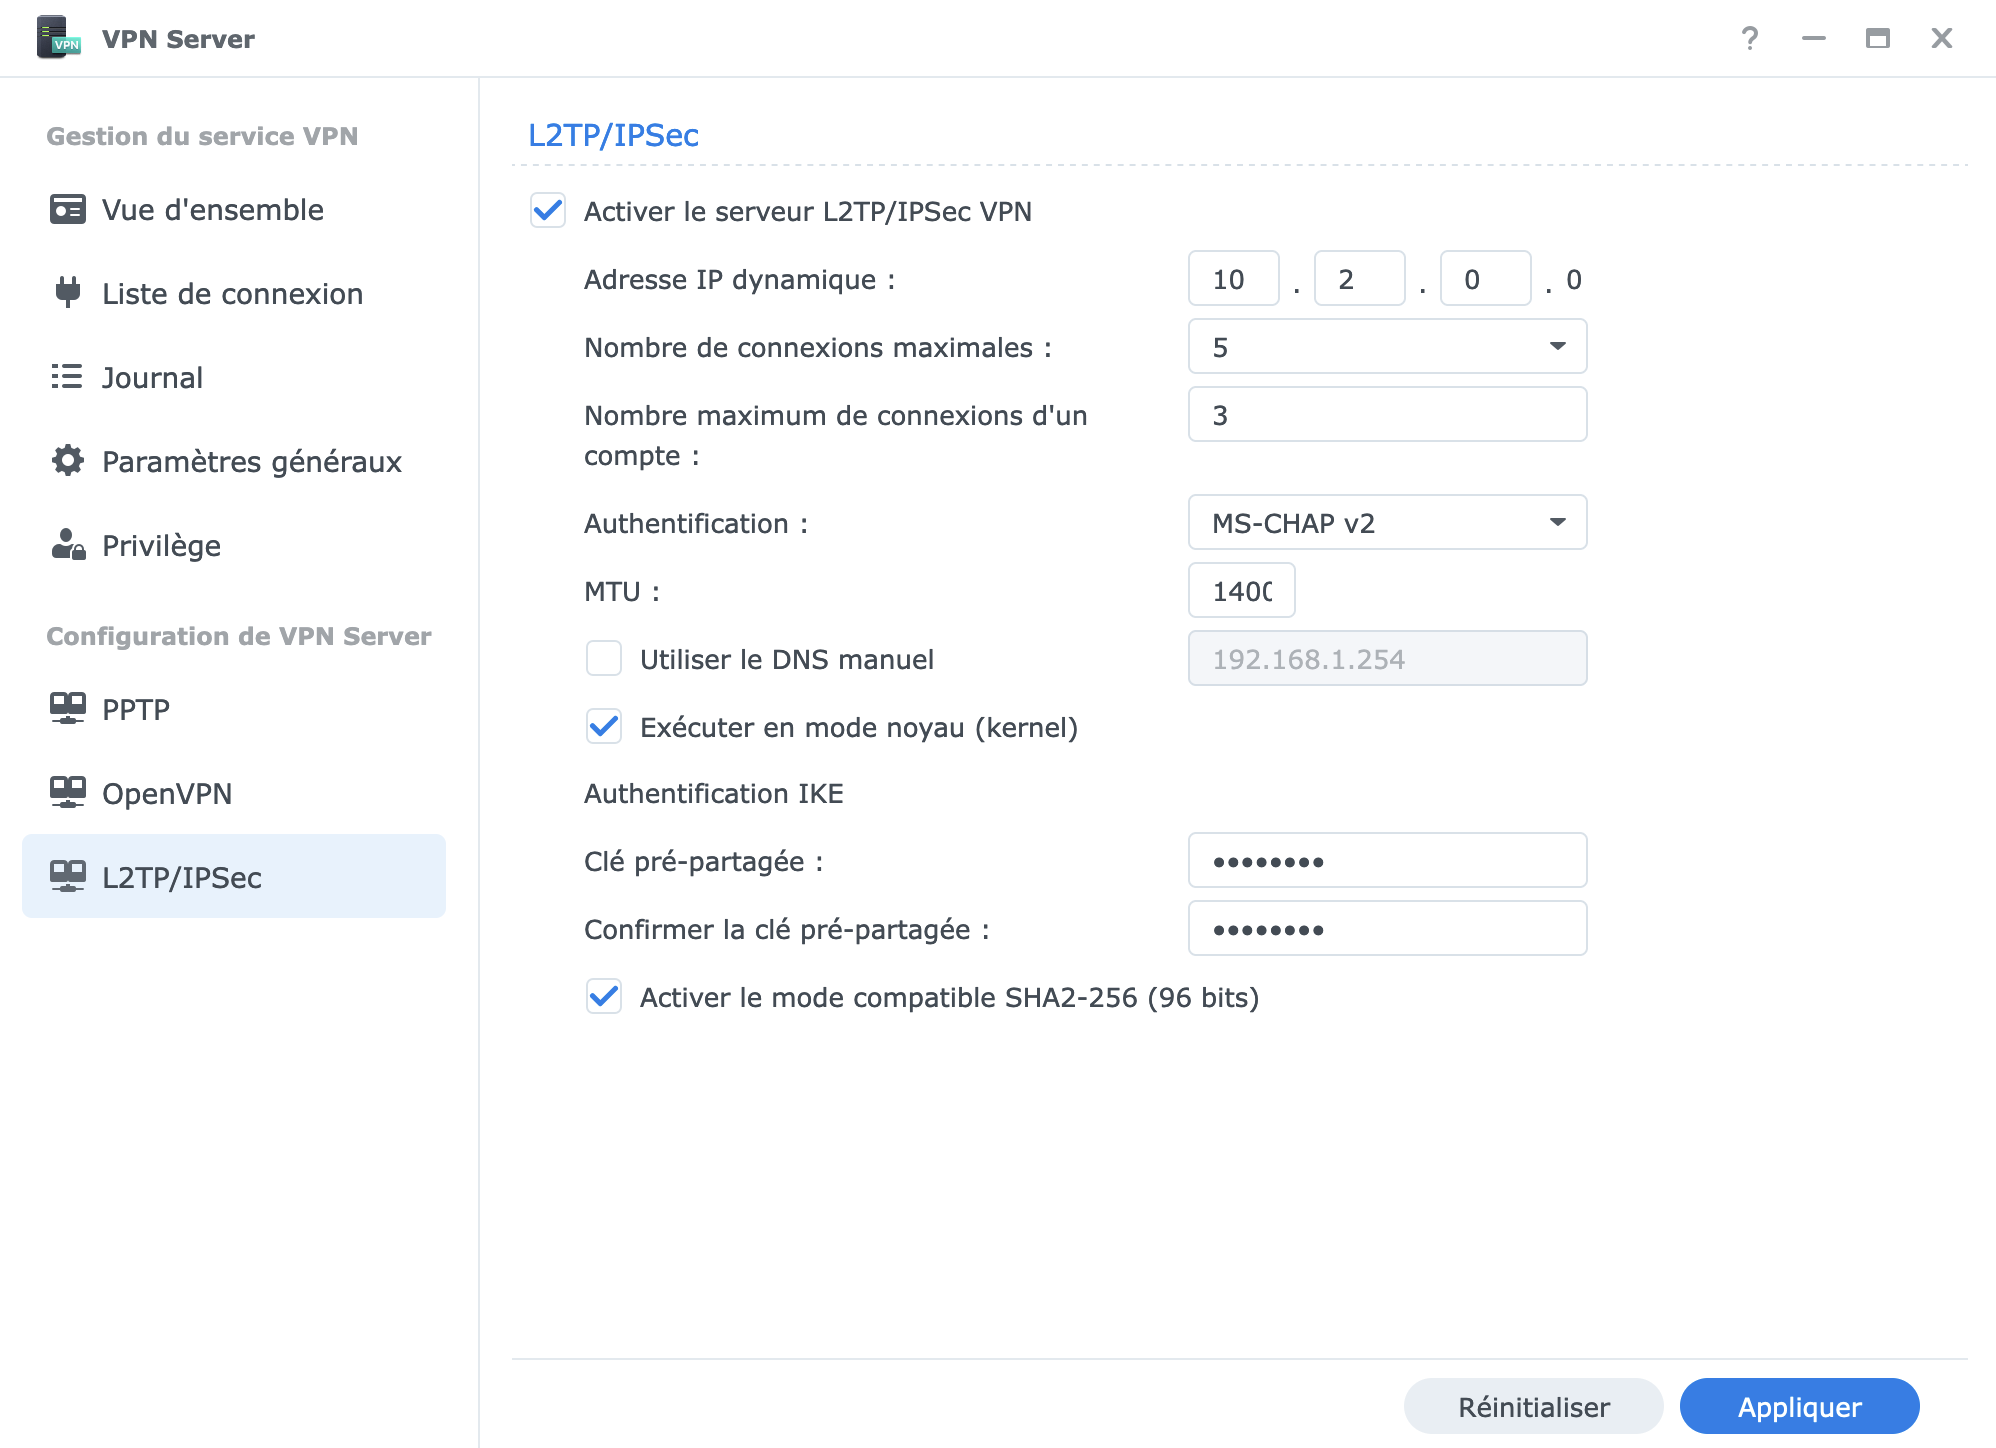
Task: Toggle Exécuter en mode noyau (kernel)
Action: pos(604,727)
